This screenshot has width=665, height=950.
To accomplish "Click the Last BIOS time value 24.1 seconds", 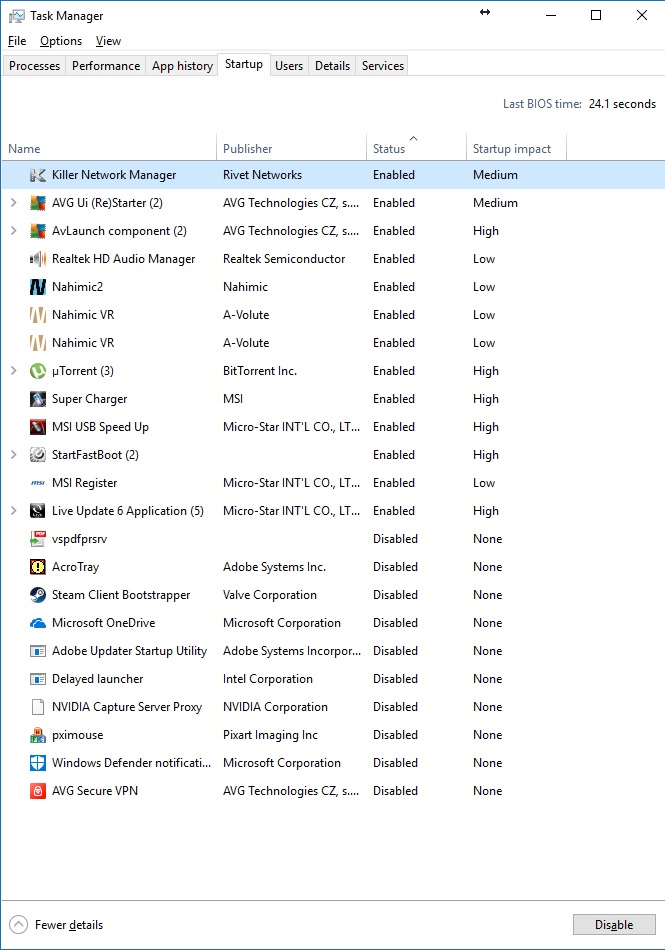I will click(x=622, y=104).
